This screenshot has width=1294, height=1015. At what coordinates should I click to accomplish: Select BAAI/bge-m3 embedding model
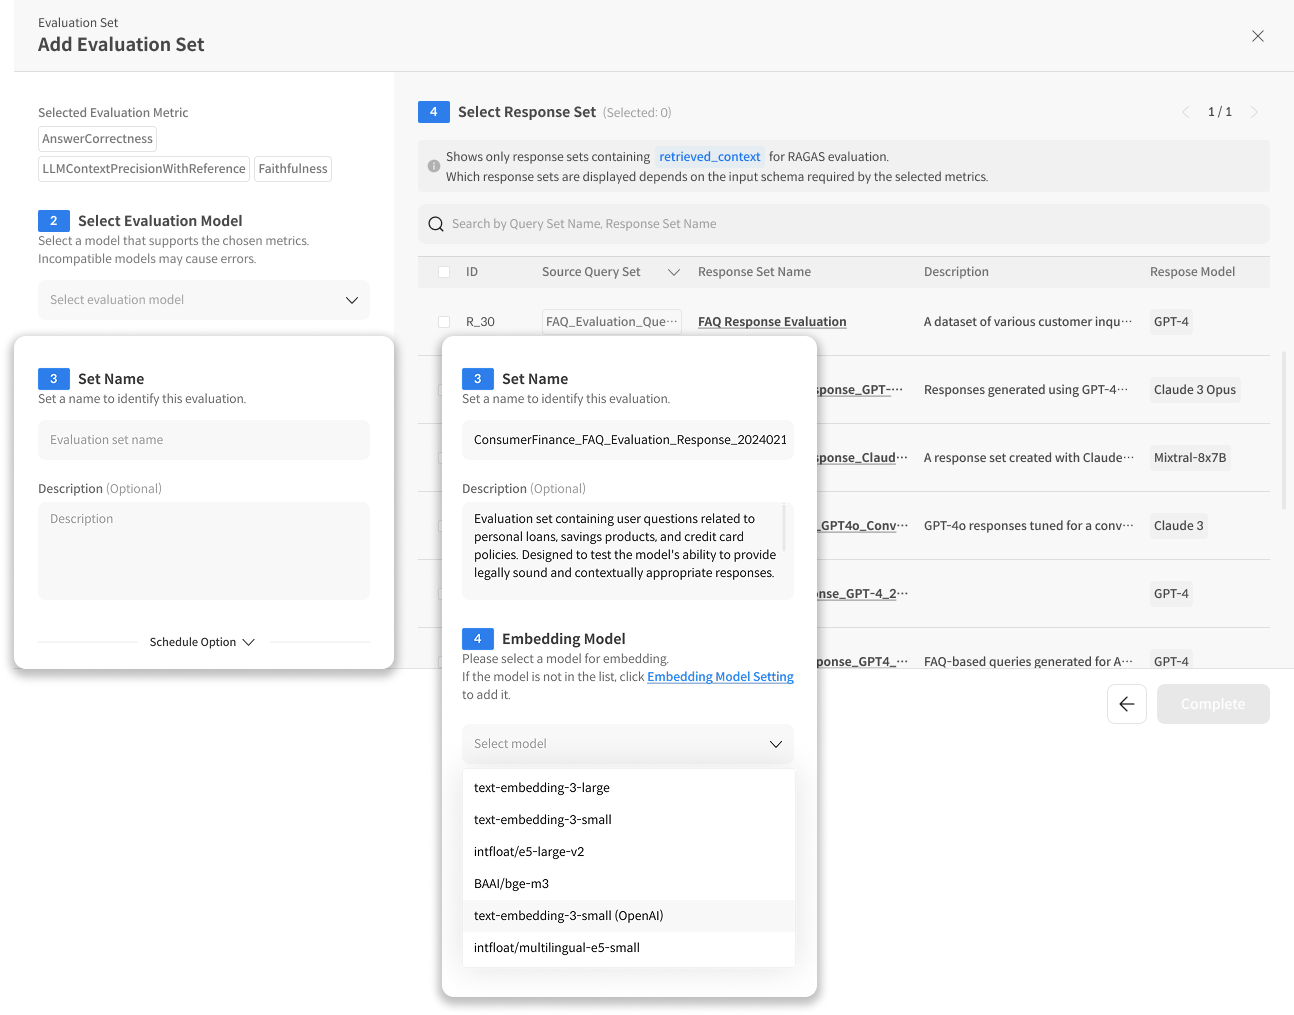pos(511,884)
